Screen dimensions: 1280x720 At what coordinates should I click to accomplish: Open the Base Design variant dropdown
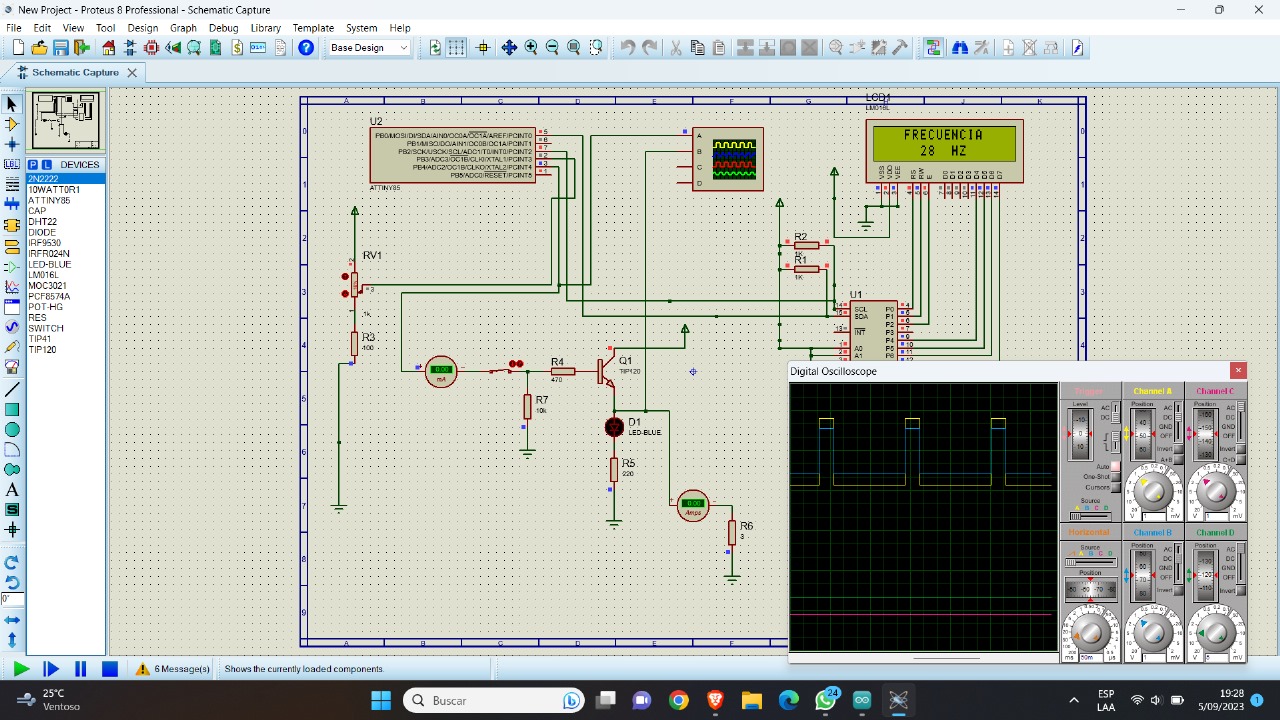tap(369, 48)
